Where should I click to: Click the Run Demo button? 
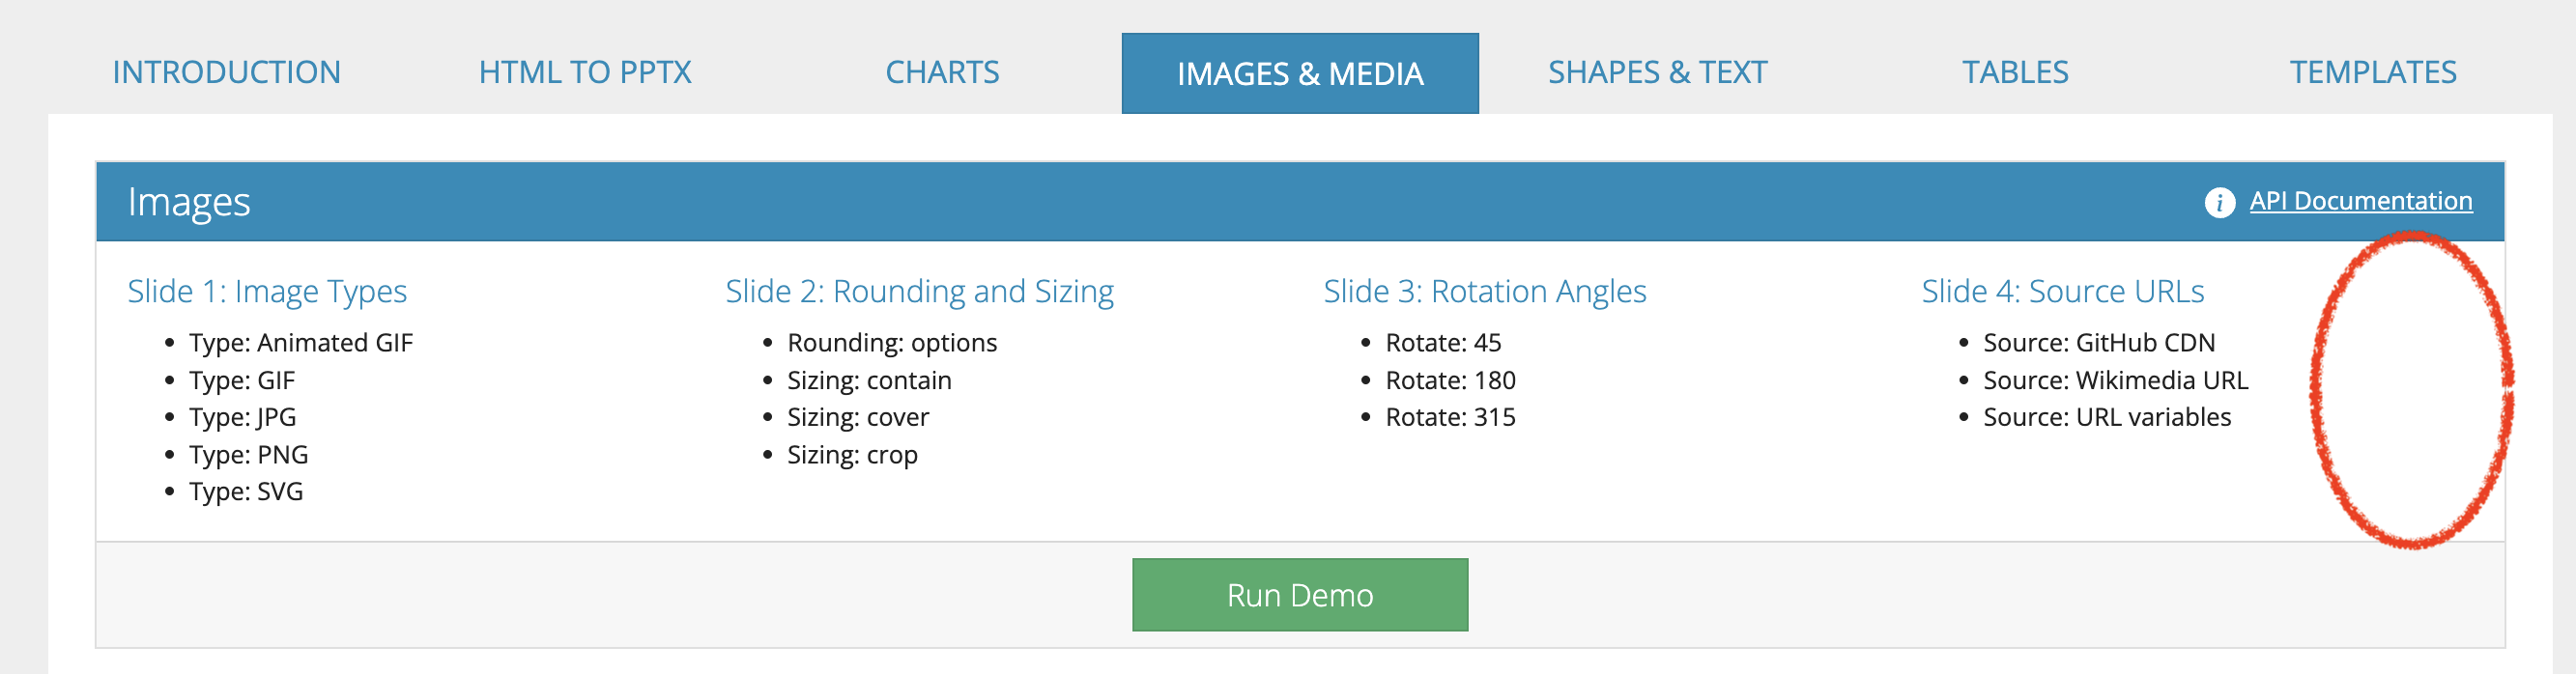pos(1300,595)
